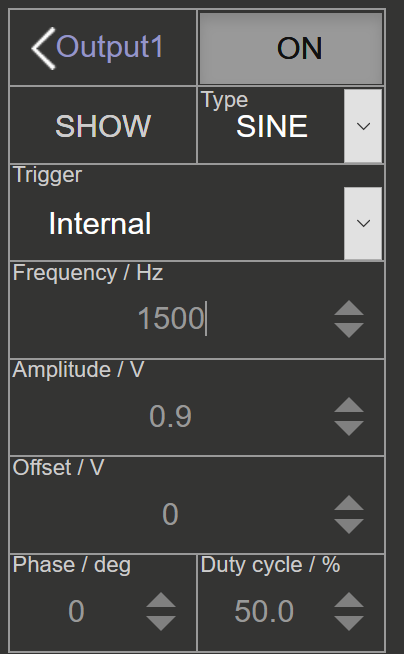Lower amplitude using the down arrow
Viewport: 404px width, 654px height.
point(349,428)
